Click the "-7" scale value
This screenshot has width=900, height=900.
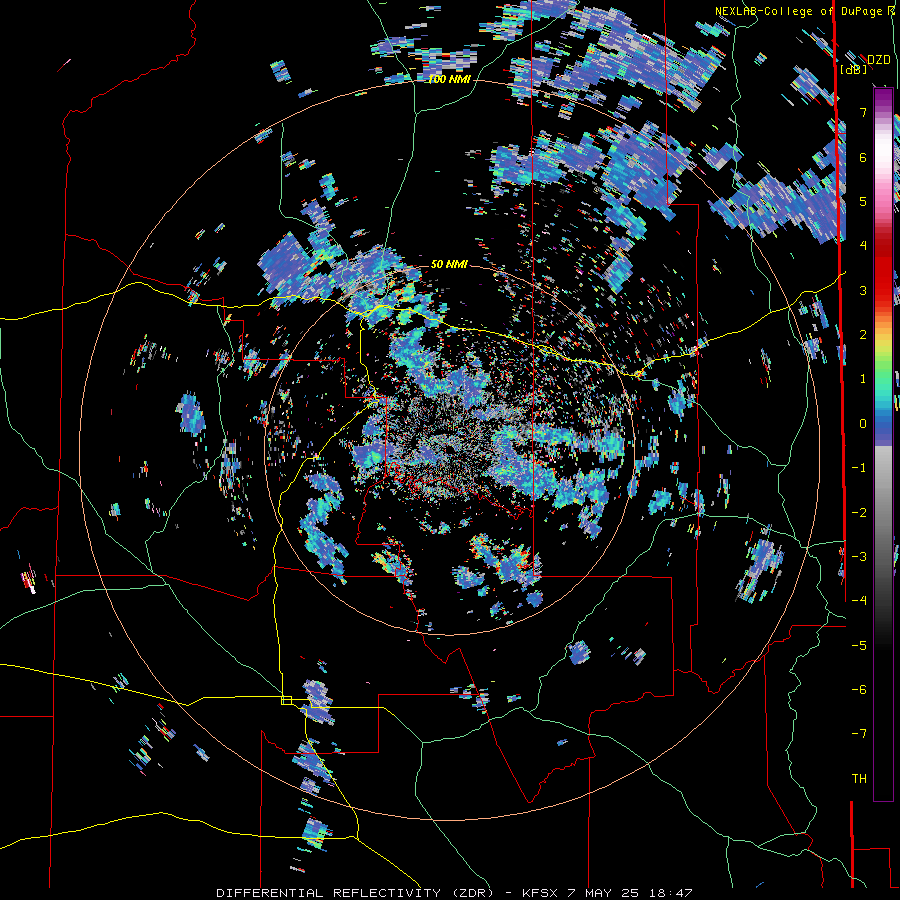tap(859, 734)
